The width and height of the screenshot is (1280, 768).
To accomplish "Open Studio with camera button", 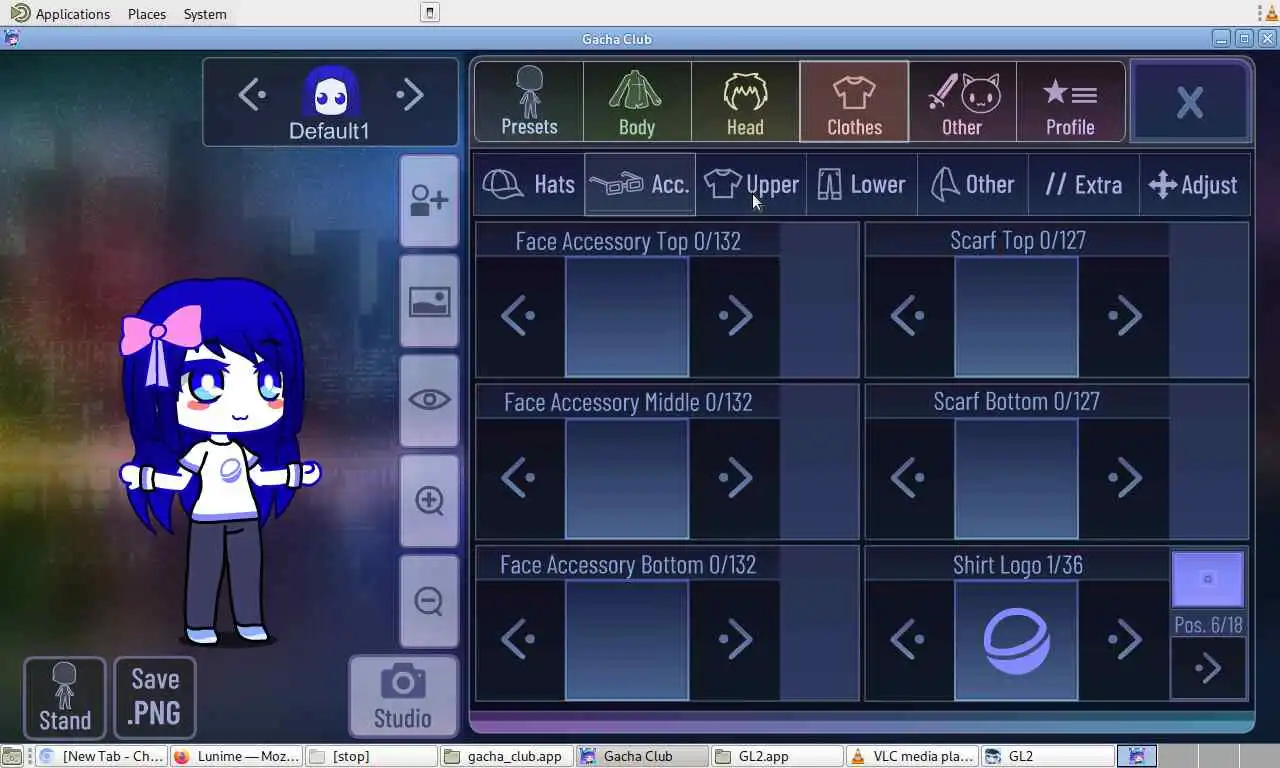I will click(403, 696).
